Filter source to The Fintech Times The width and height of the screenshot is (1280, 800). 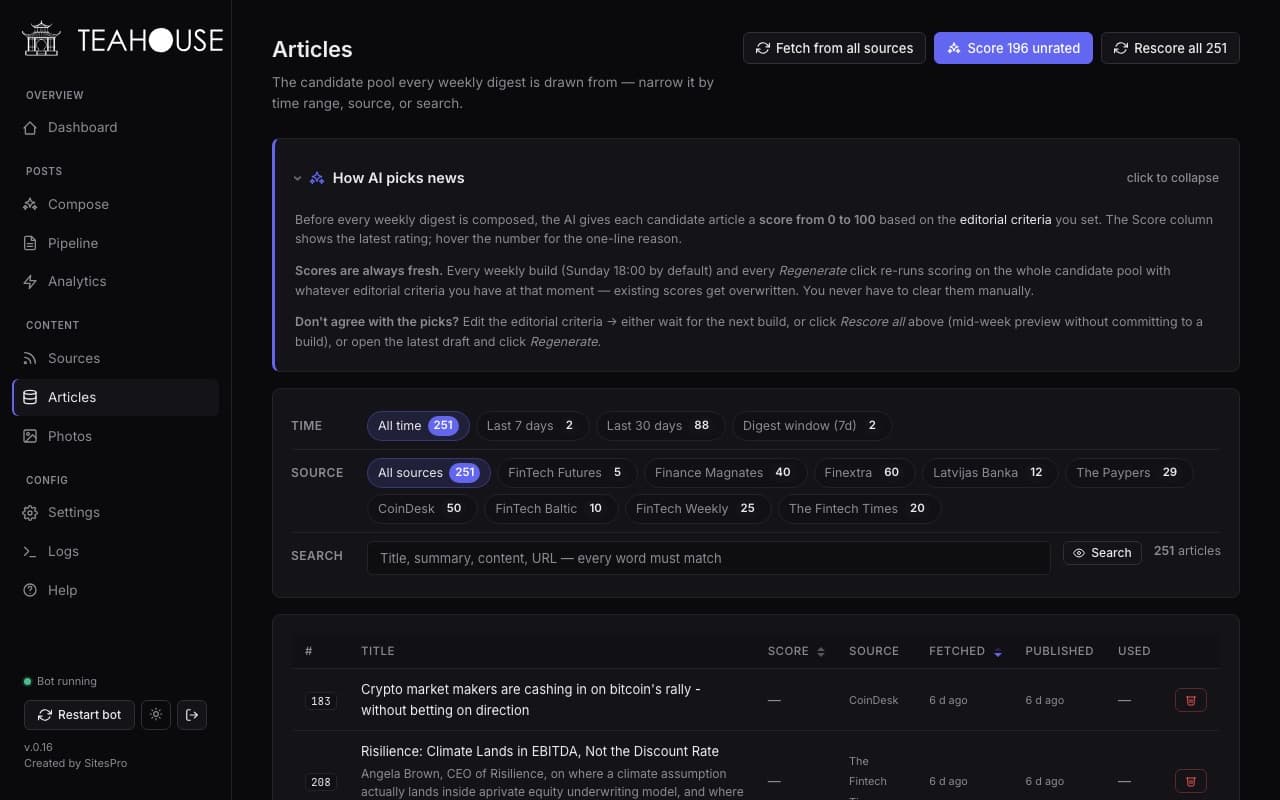click(x=859, y=509)
